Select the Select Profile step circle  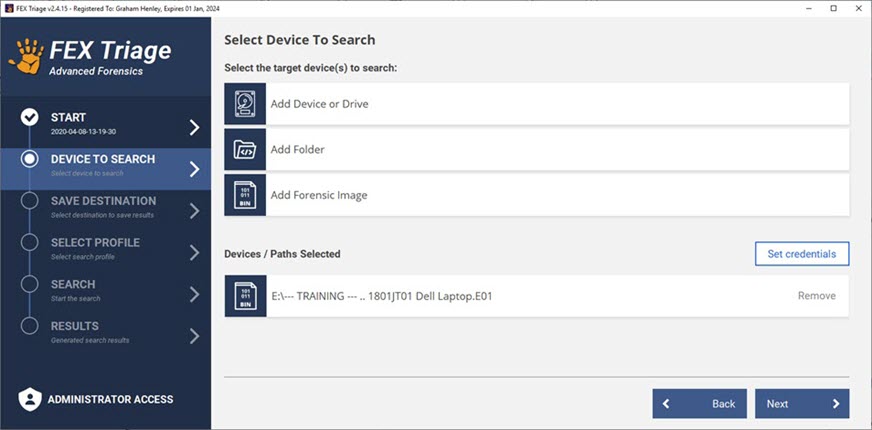(29, 244)
